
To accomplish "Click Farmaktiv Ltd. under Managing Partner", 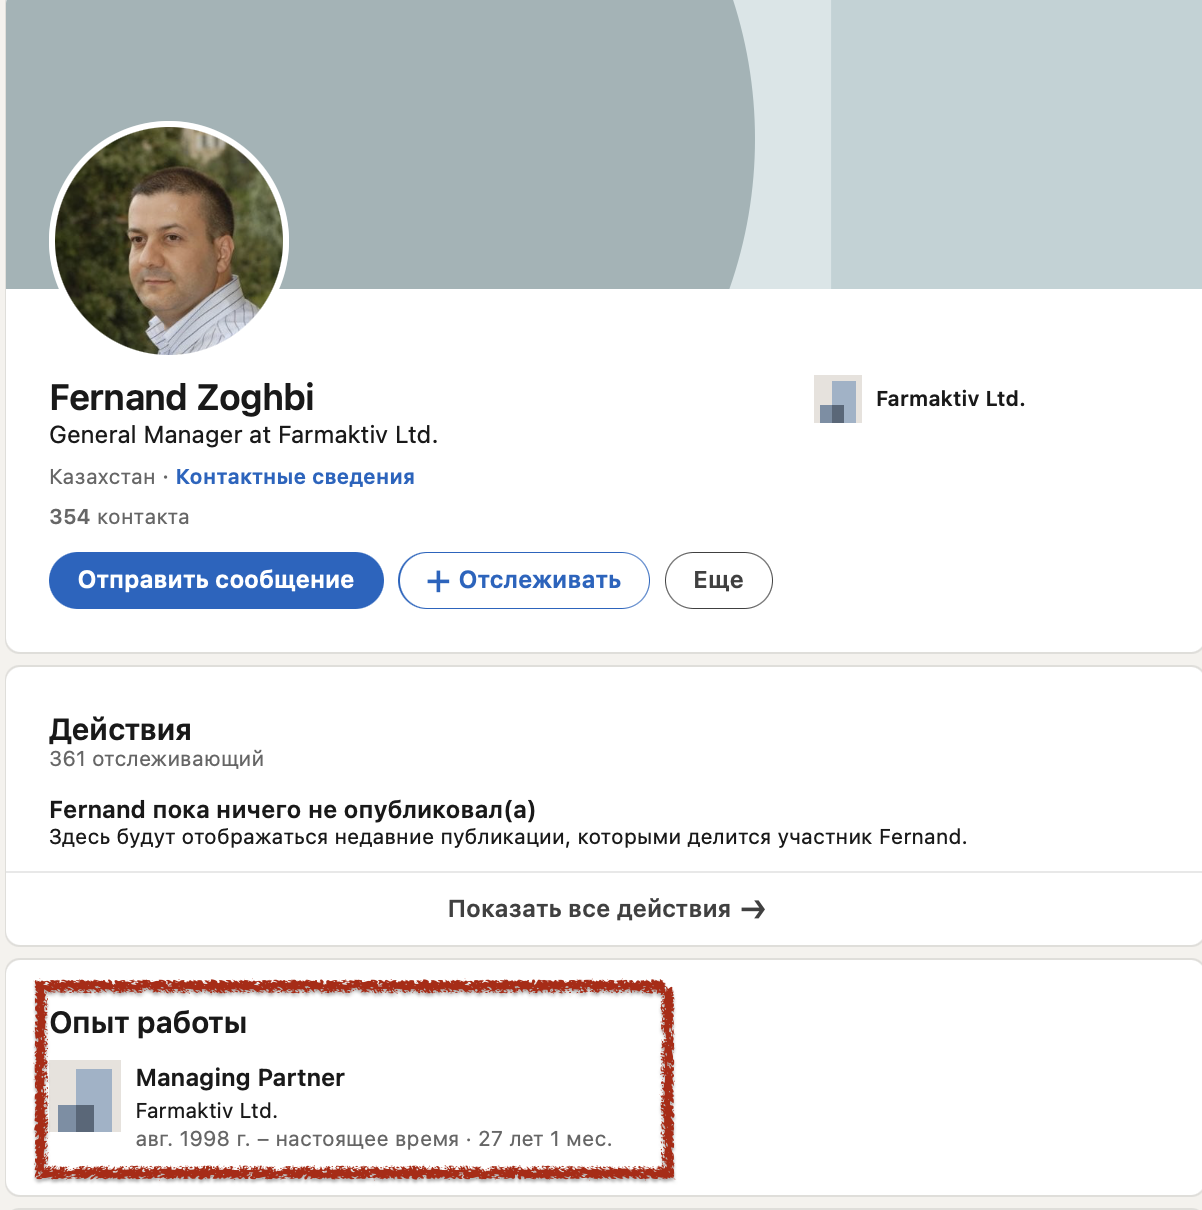I will click(207, 1111).
